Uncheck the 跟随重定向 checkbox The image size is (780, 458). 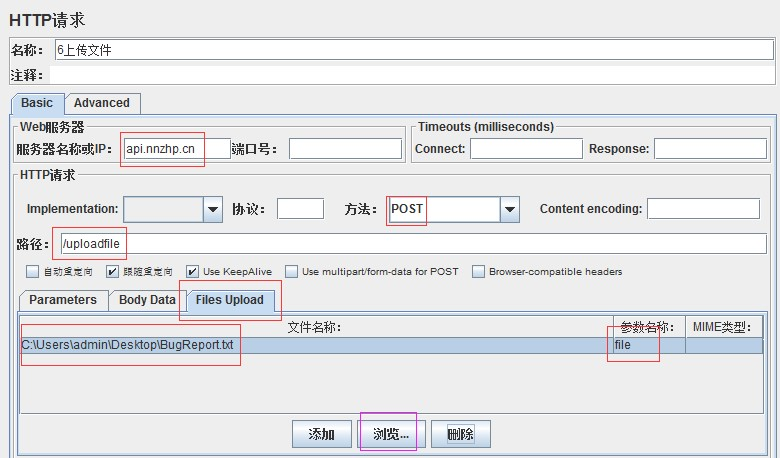click(x=112, y=272)
